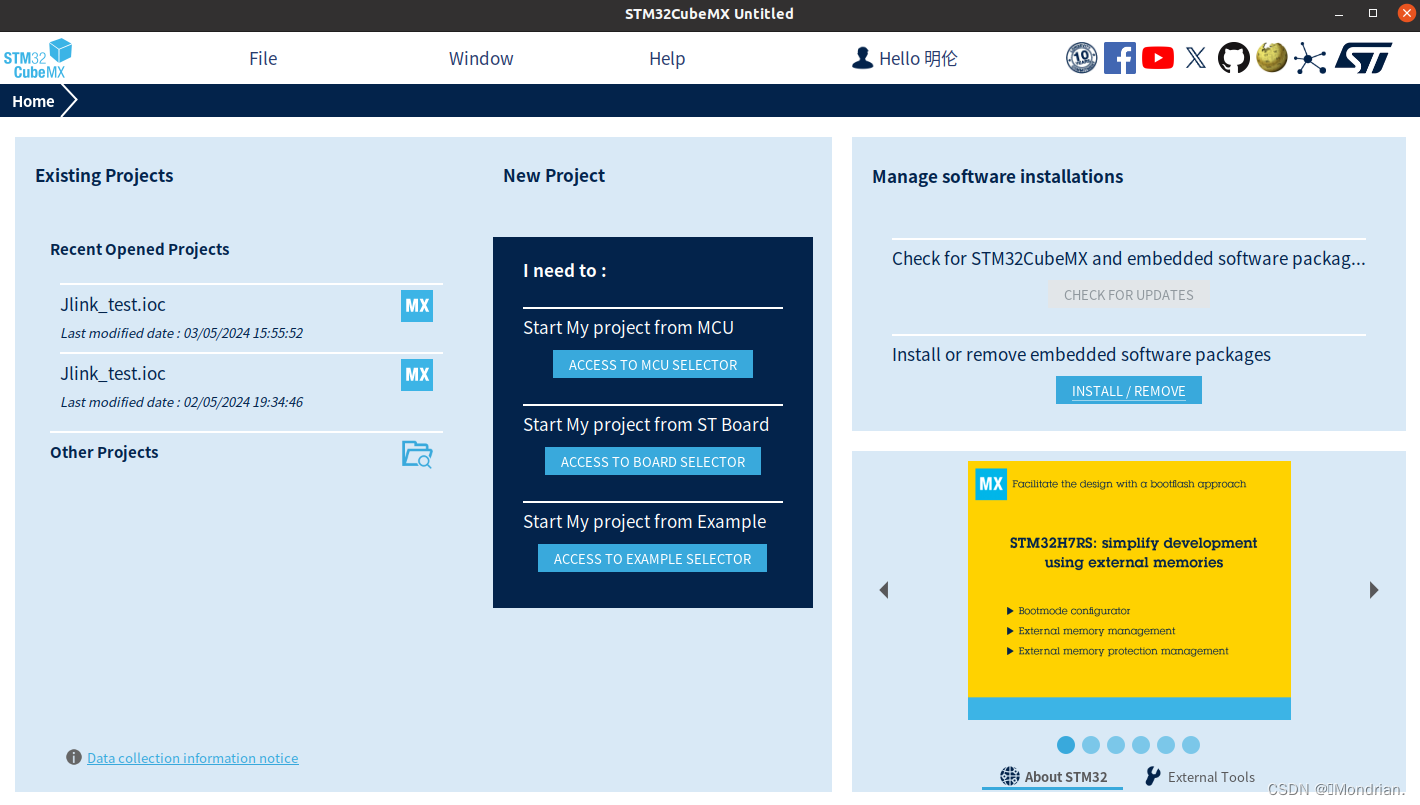1420x805 pixels.
Task: Click 'Install or remove embedded software packages' text
Action: click(x=1081, y=354)
